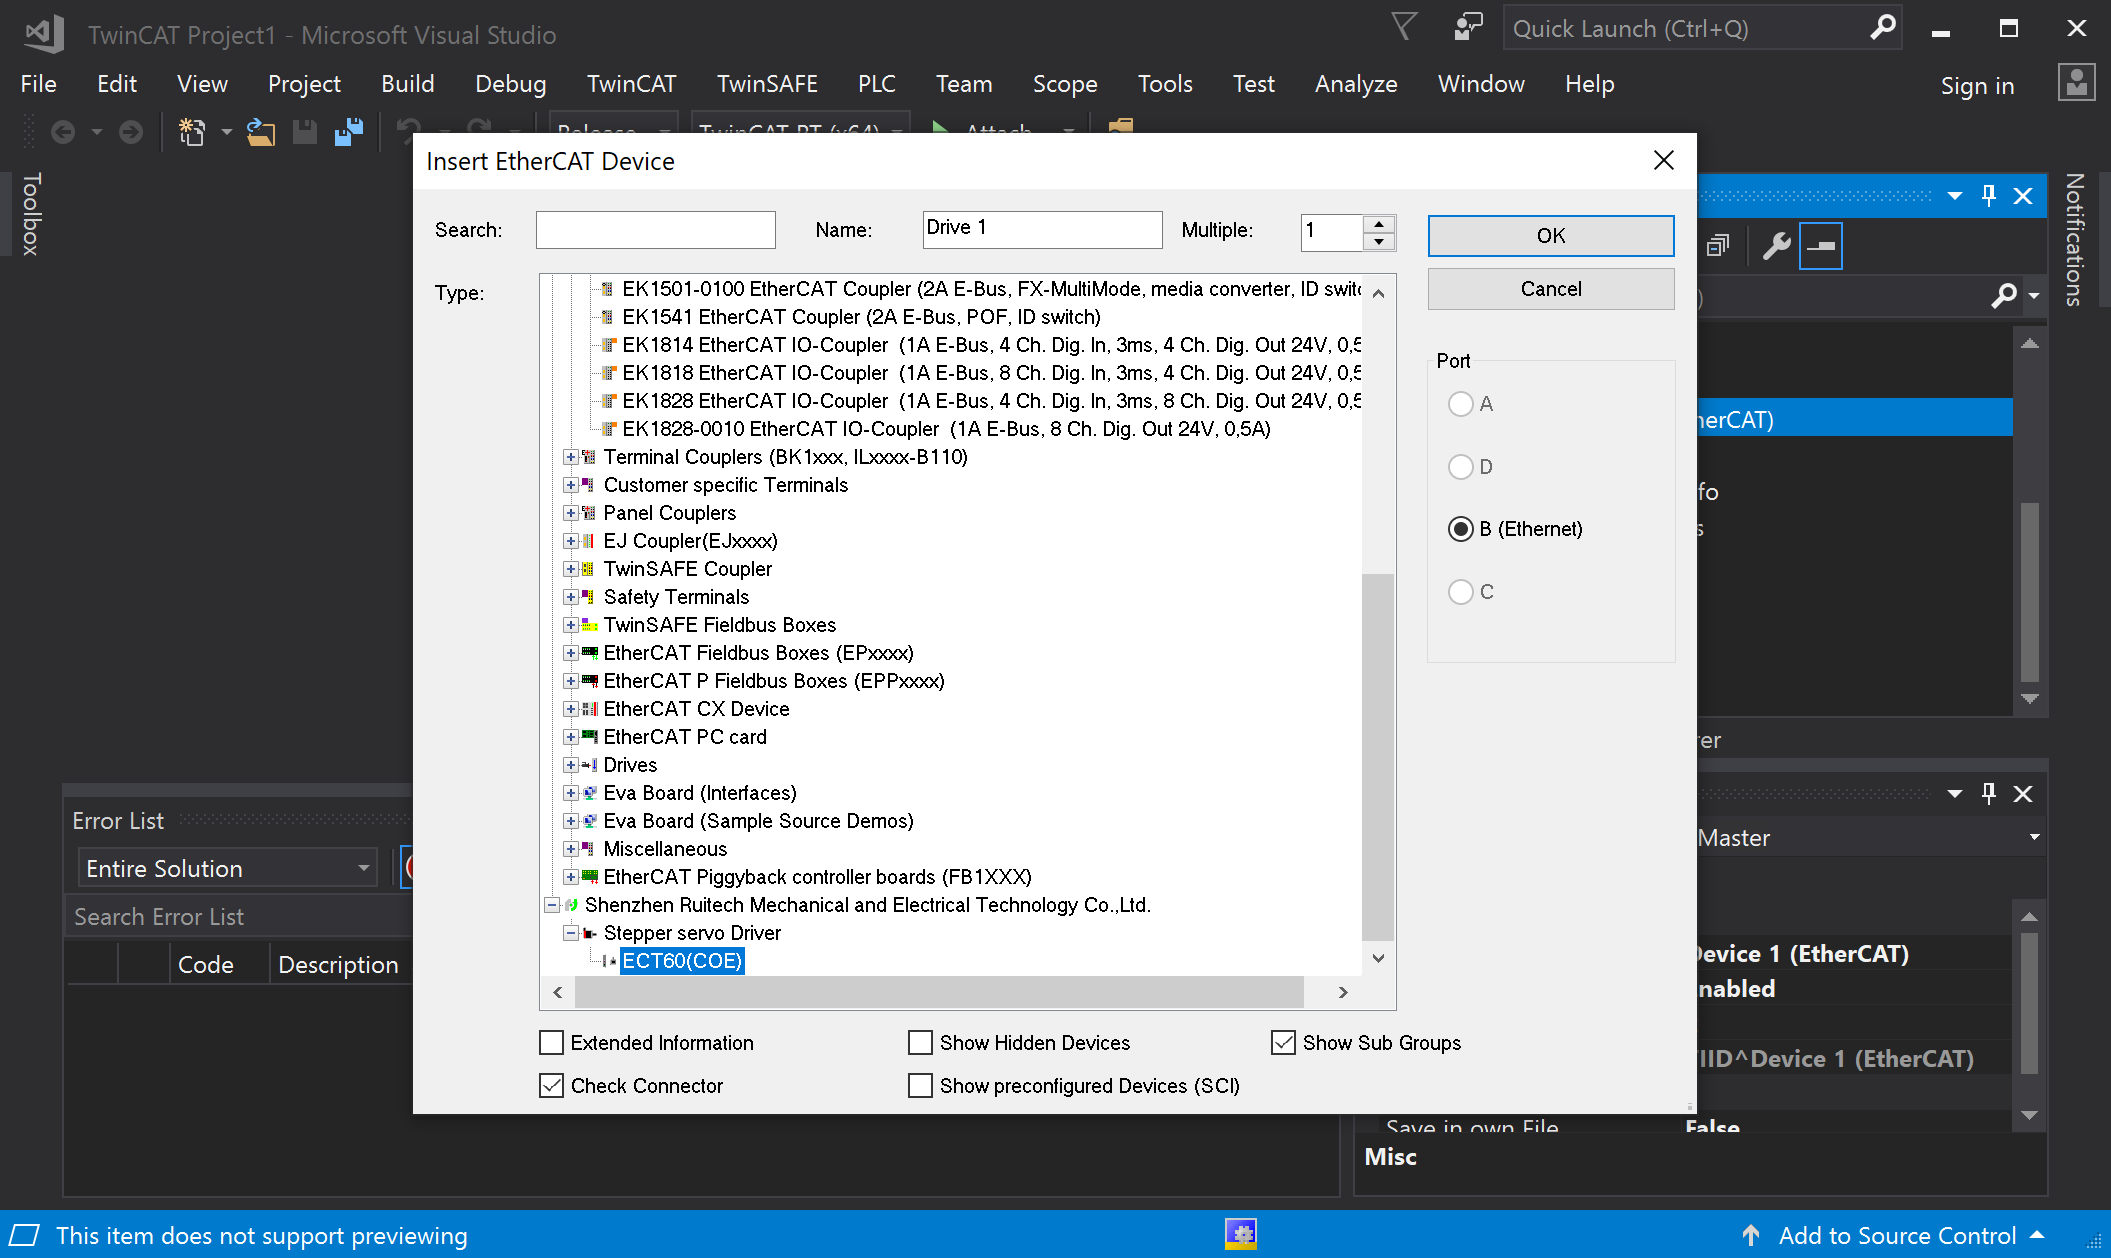
Task: Uncheck the Check Connector checkbox
Action: (551, 1086)
